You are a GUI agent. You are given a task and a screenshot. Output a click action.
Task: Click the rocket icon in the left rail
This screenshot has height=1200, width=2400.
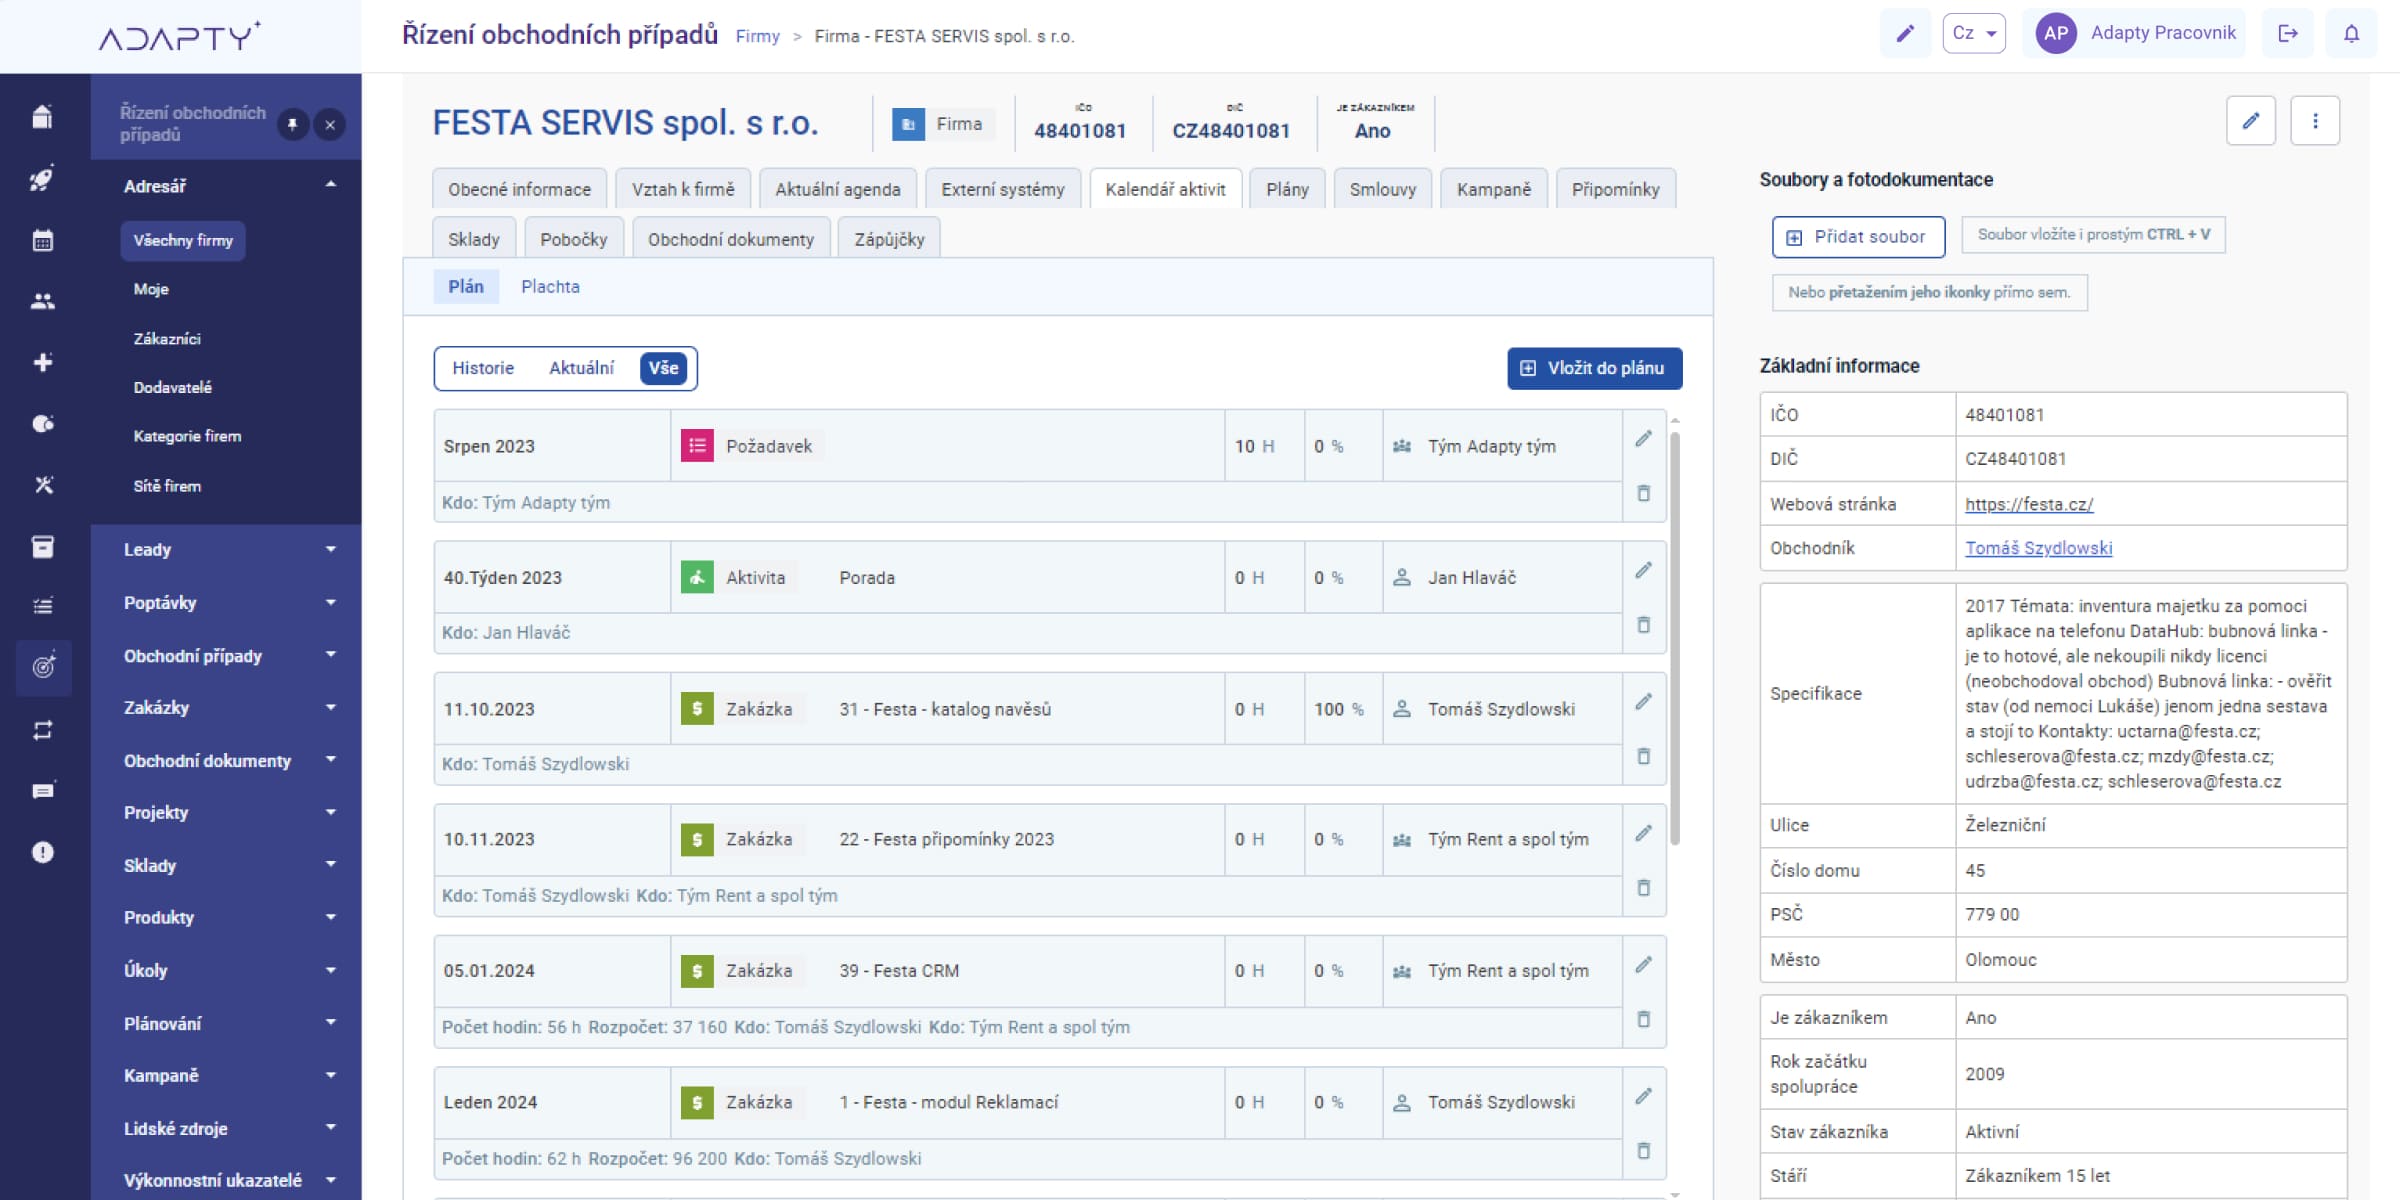point(42,179)
